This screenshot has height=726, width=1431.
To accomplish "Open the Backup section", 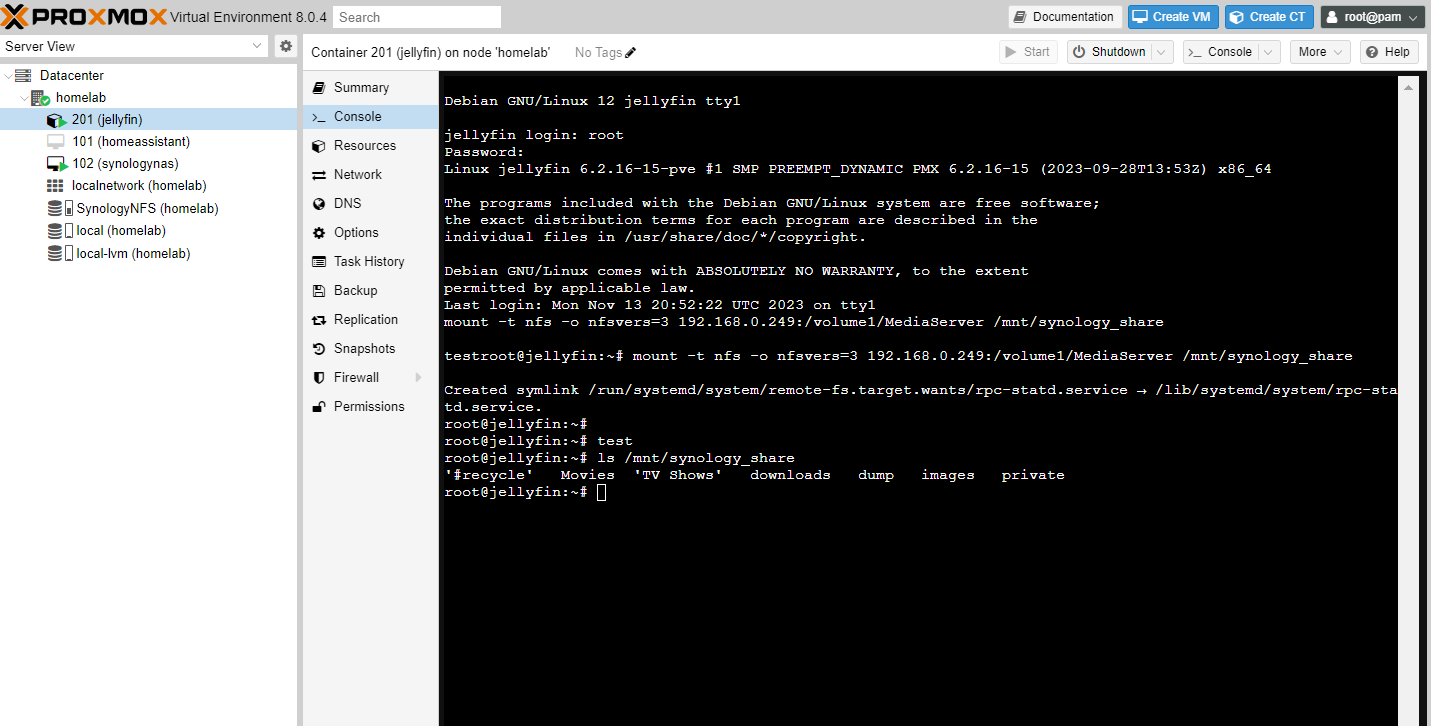I will (369, 290).
